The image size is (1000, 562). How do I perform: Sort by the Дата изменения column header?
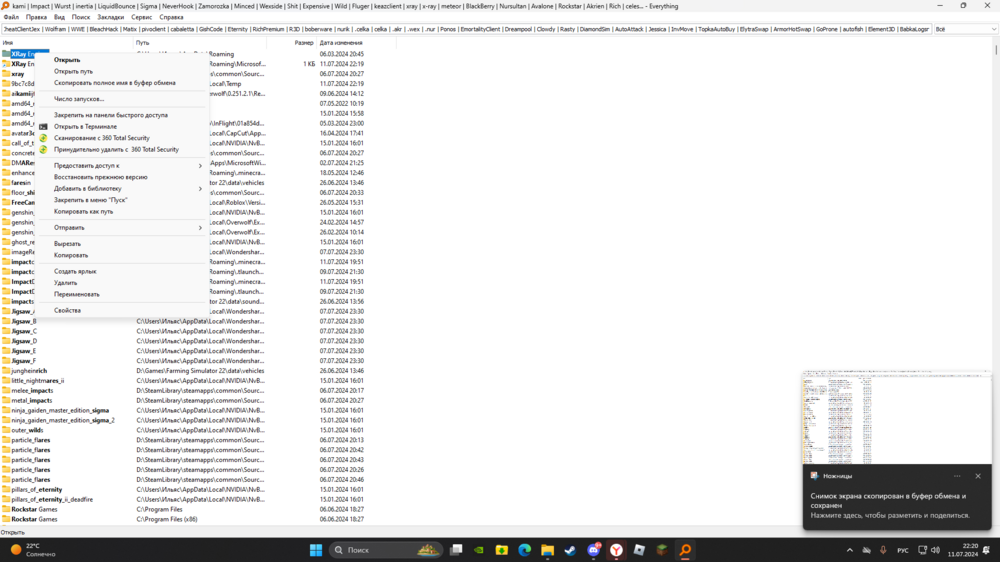[357, 43]
